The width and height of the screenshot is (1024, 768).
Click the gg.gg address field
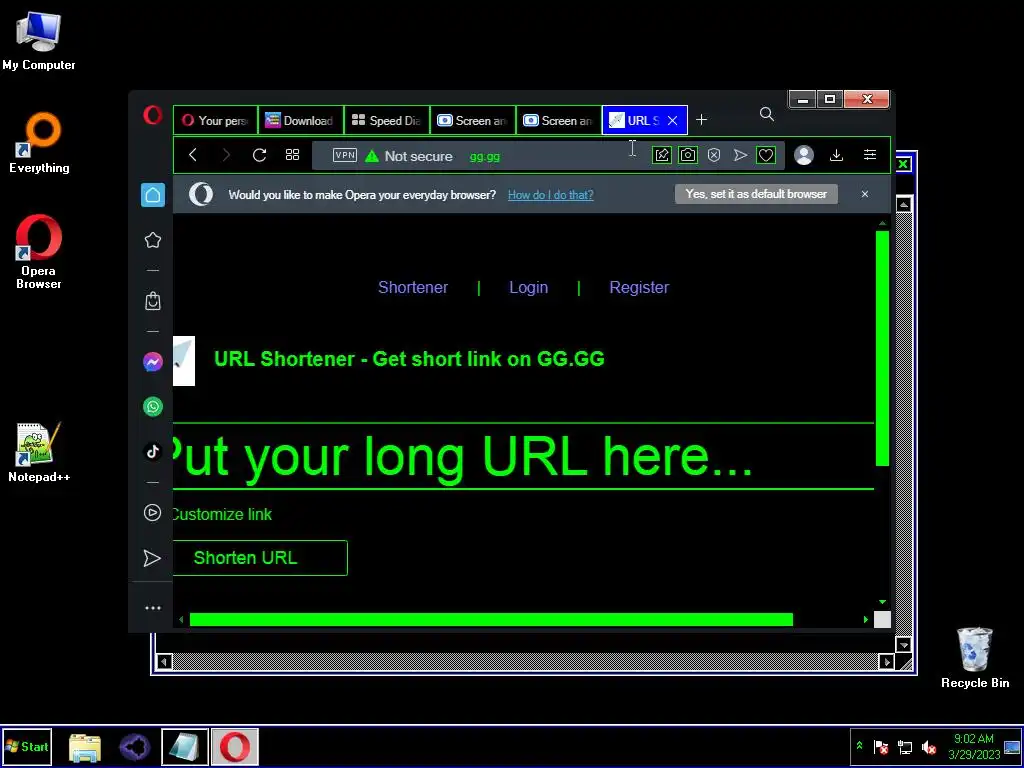tap(485, 156)
